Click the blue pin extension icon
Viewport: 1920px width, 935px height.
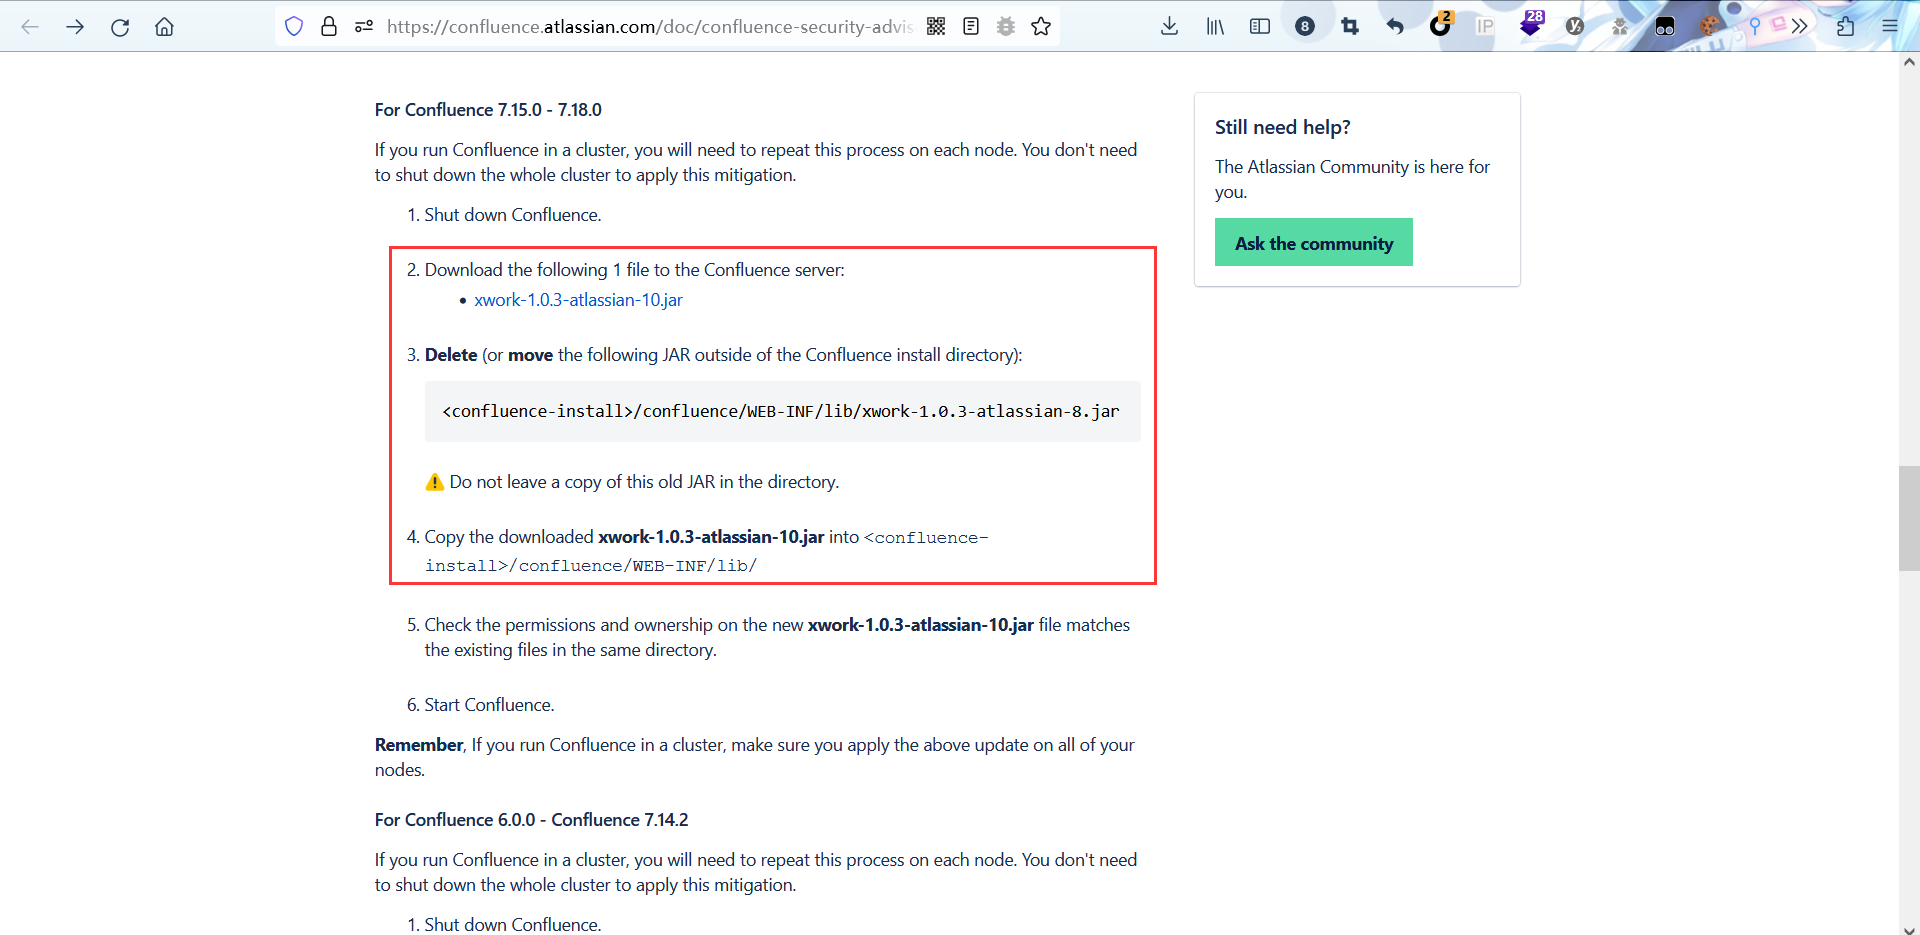1754,27
